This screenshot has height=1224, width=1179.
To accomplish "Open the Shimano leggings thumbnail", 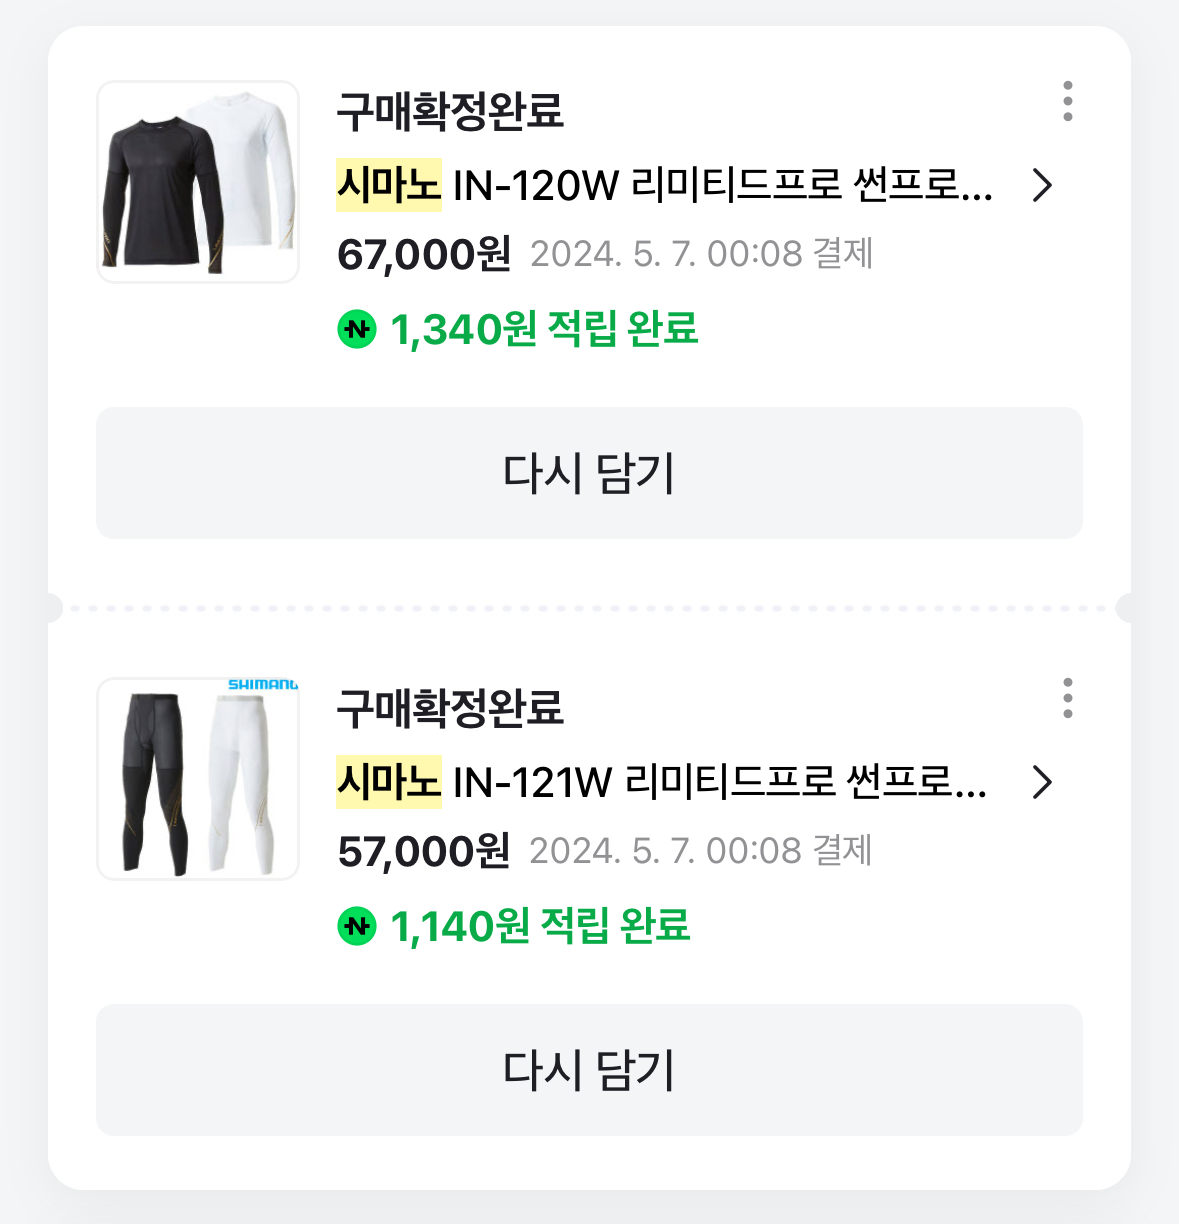I will (x=198, y=779).
